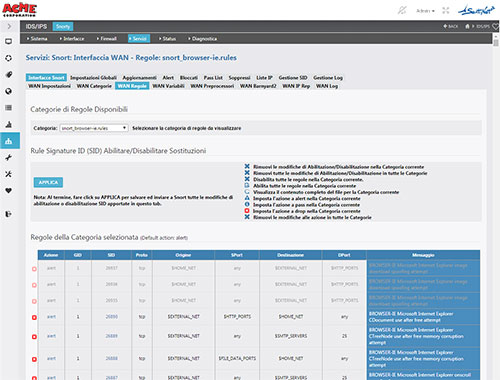Open the WAN Log sub-tab
500x380 pixels.
point(327,86)
